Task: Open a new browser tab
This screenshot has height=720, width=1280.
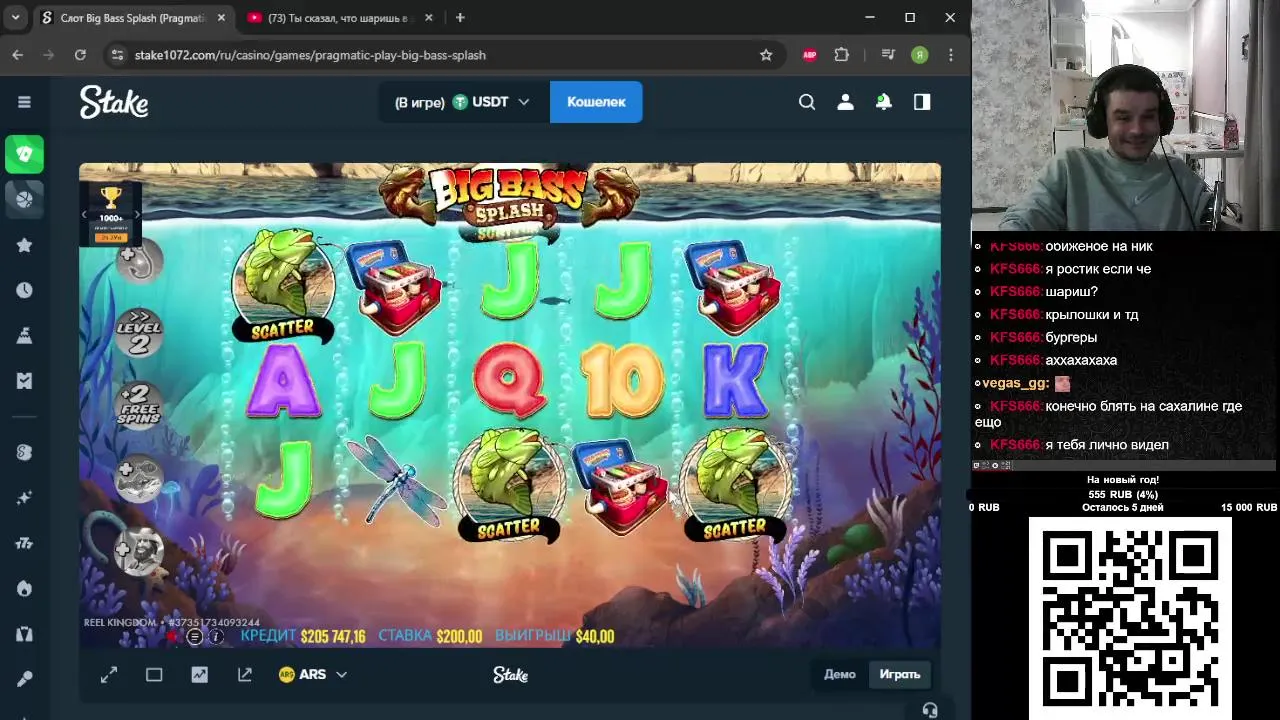Action: pos(460,18)
